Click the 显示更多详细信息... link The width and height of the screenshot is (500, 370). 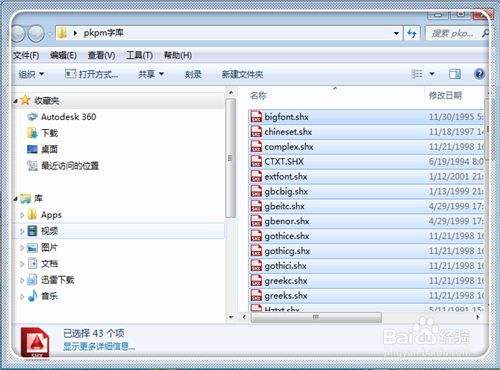point(99,347)
